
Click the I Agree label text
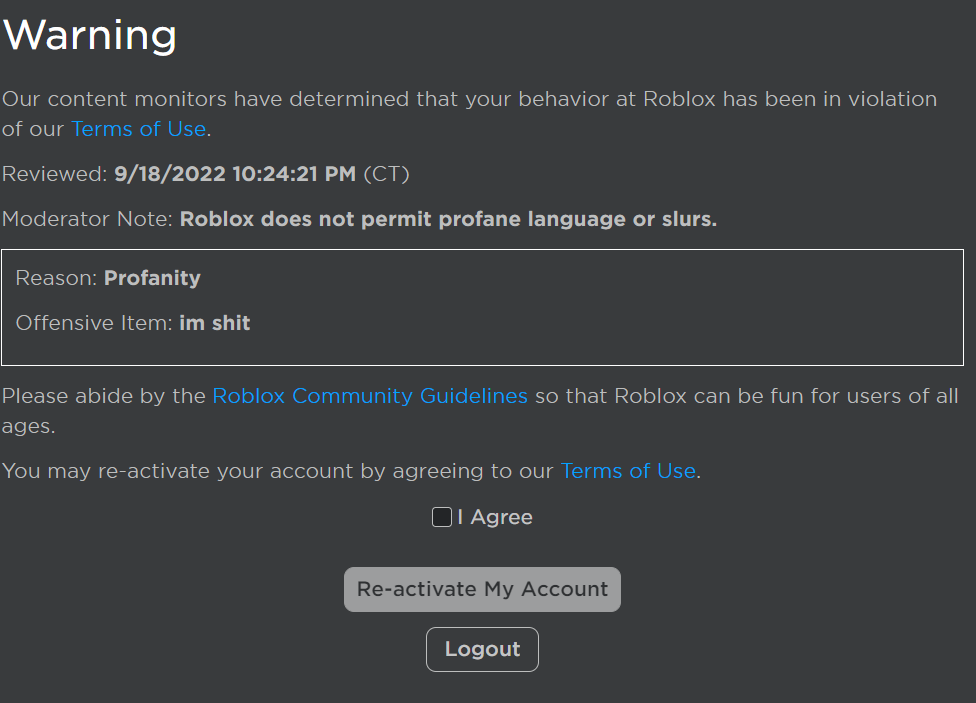click(x=495, y=517)
